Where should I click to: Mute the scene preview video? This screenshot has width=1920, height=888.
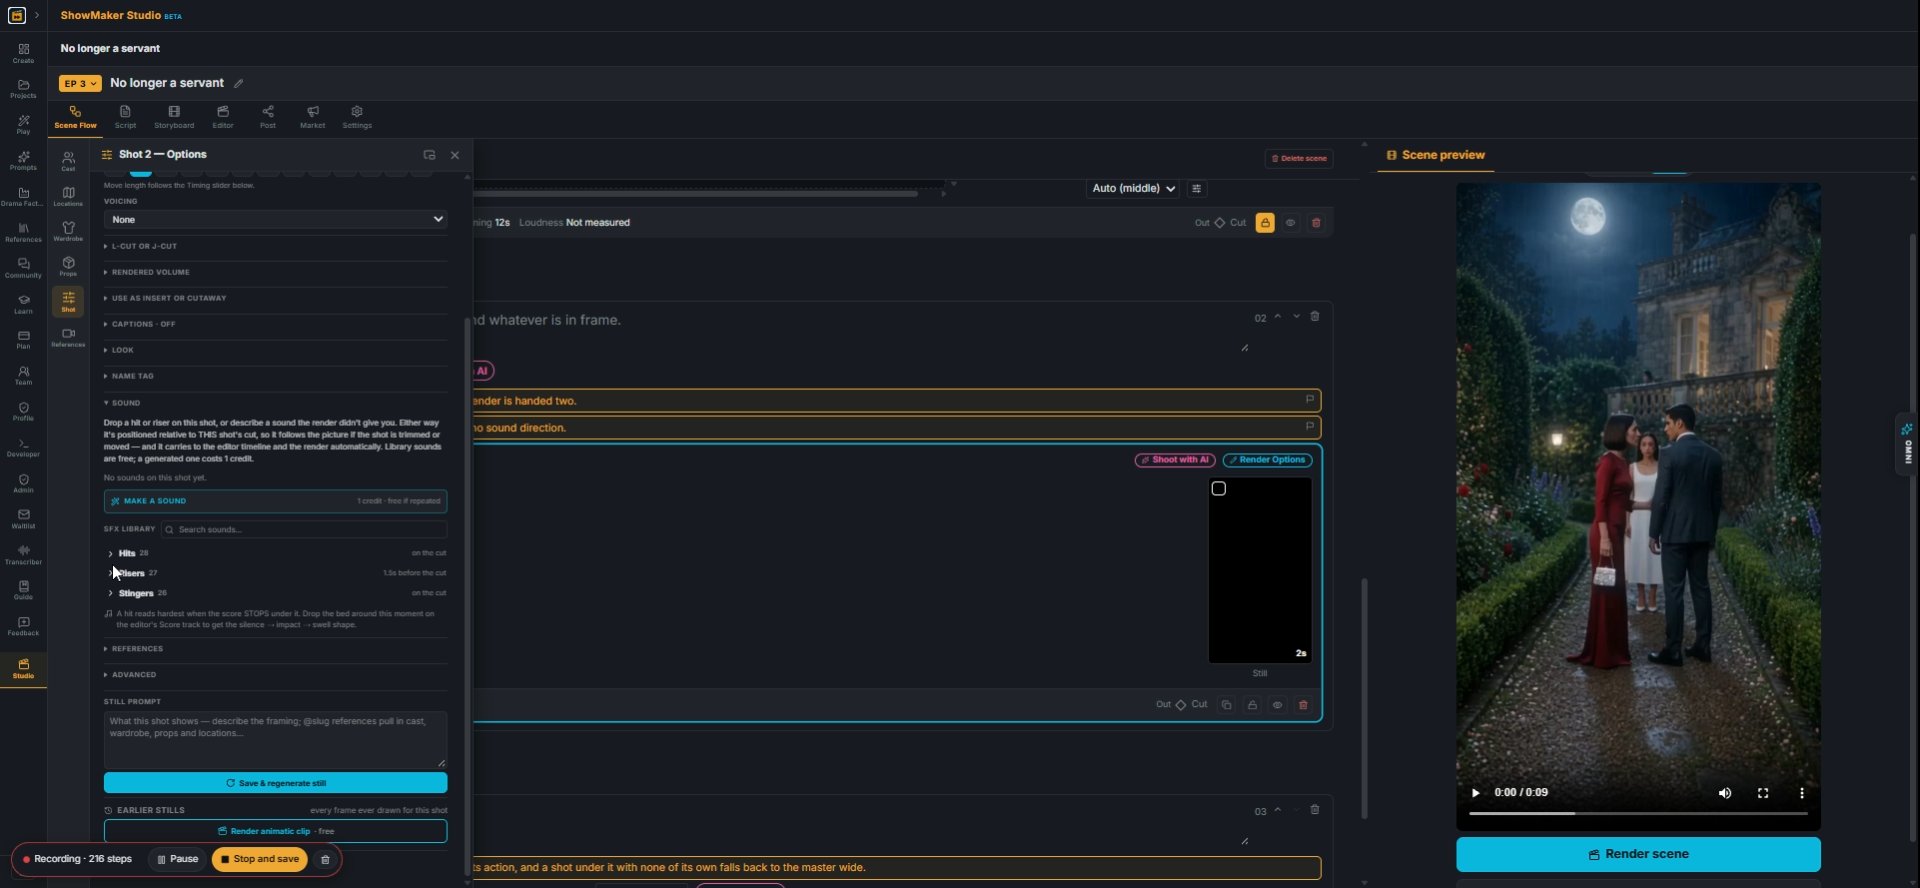pos(1725,793)
